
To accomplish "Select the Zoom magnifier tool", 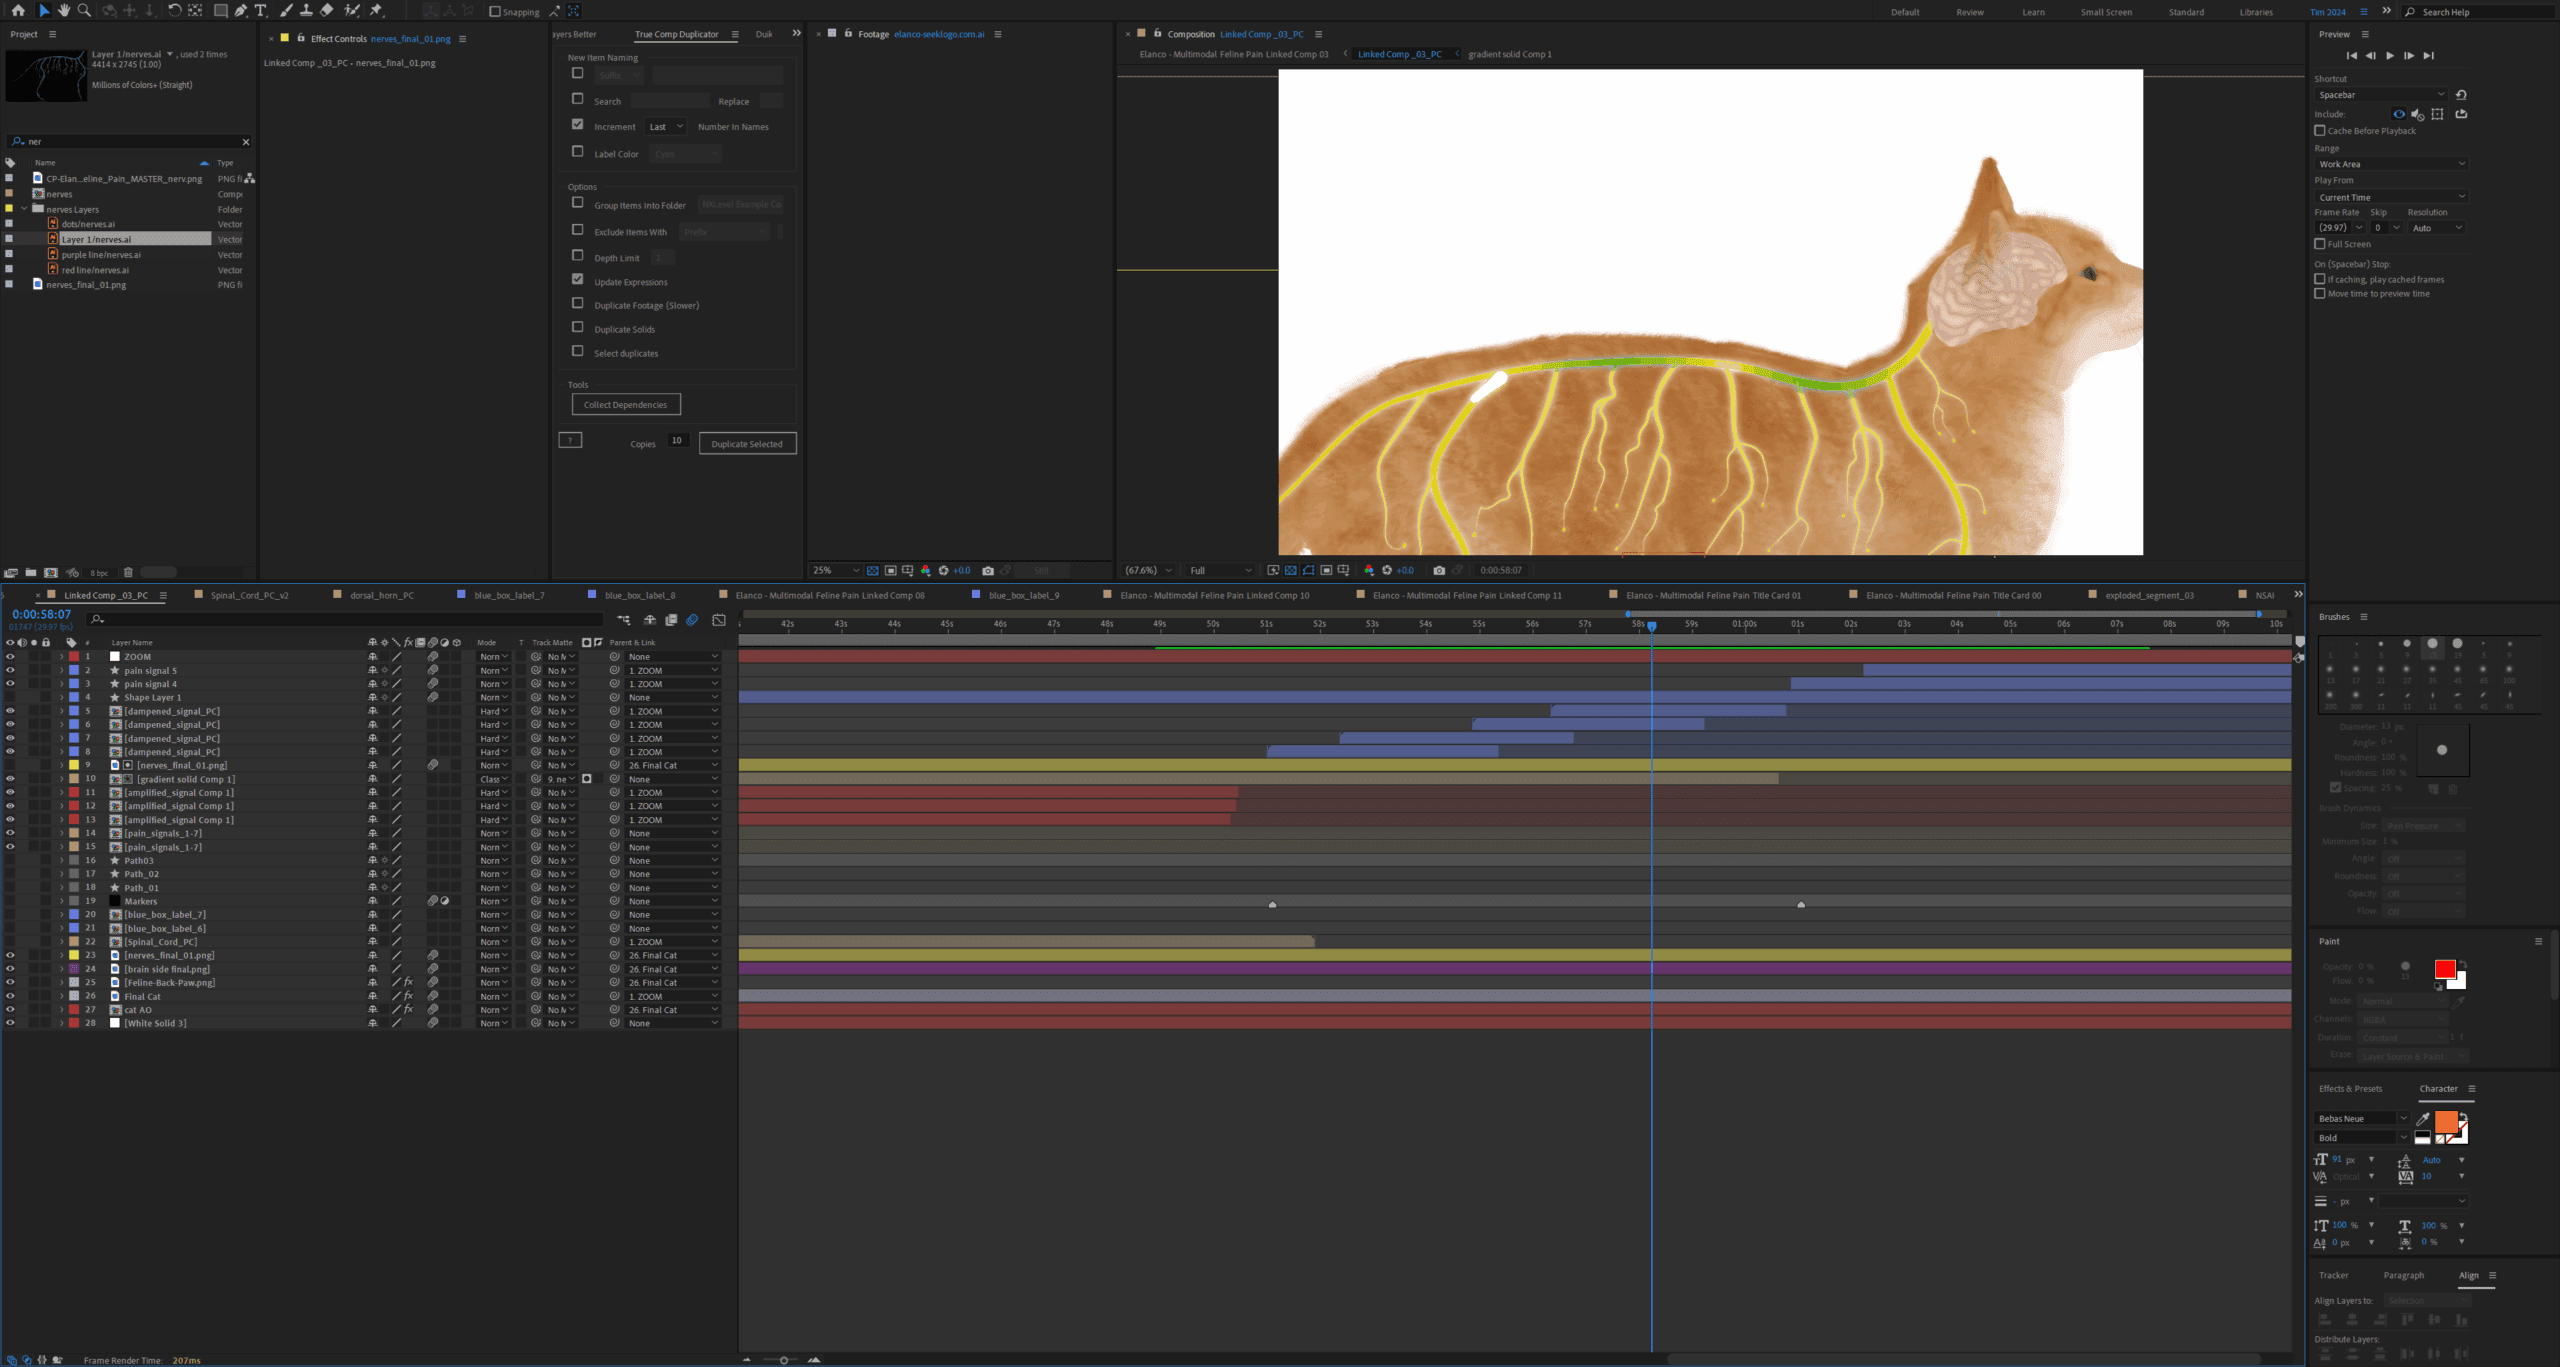I will (x=84, y=10).
